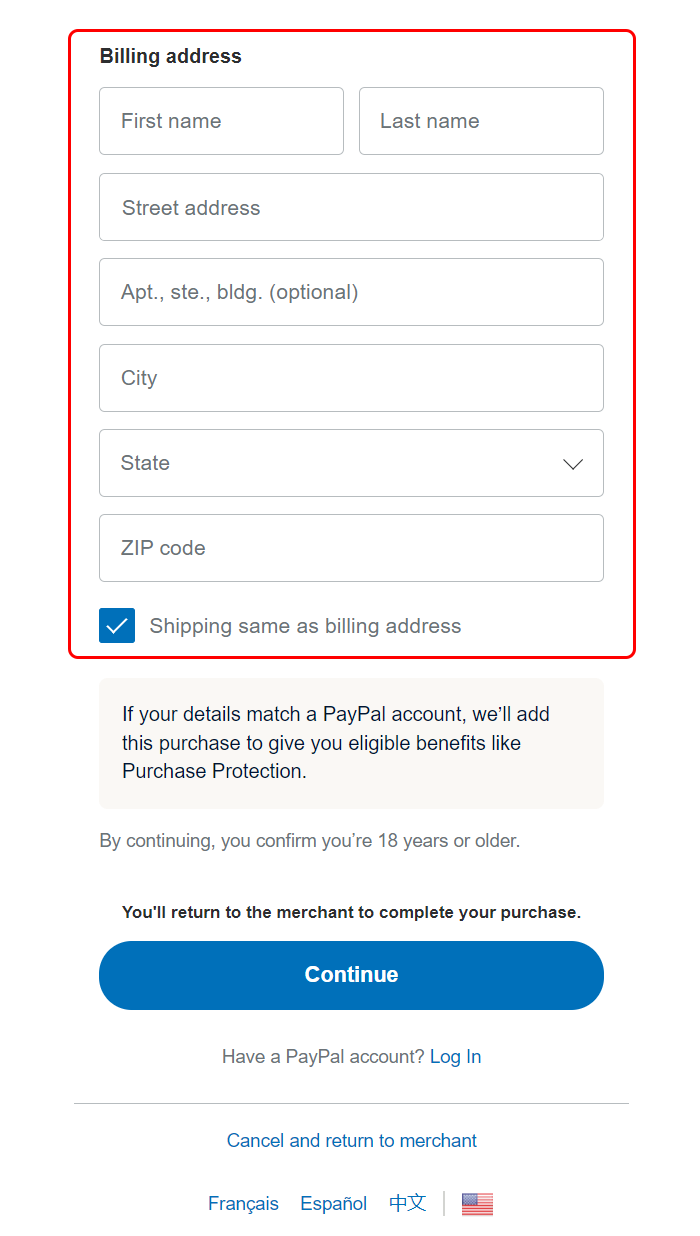Click the Billing address heading
This screenshot has height=1236, width=700.
tap(171, 57)
